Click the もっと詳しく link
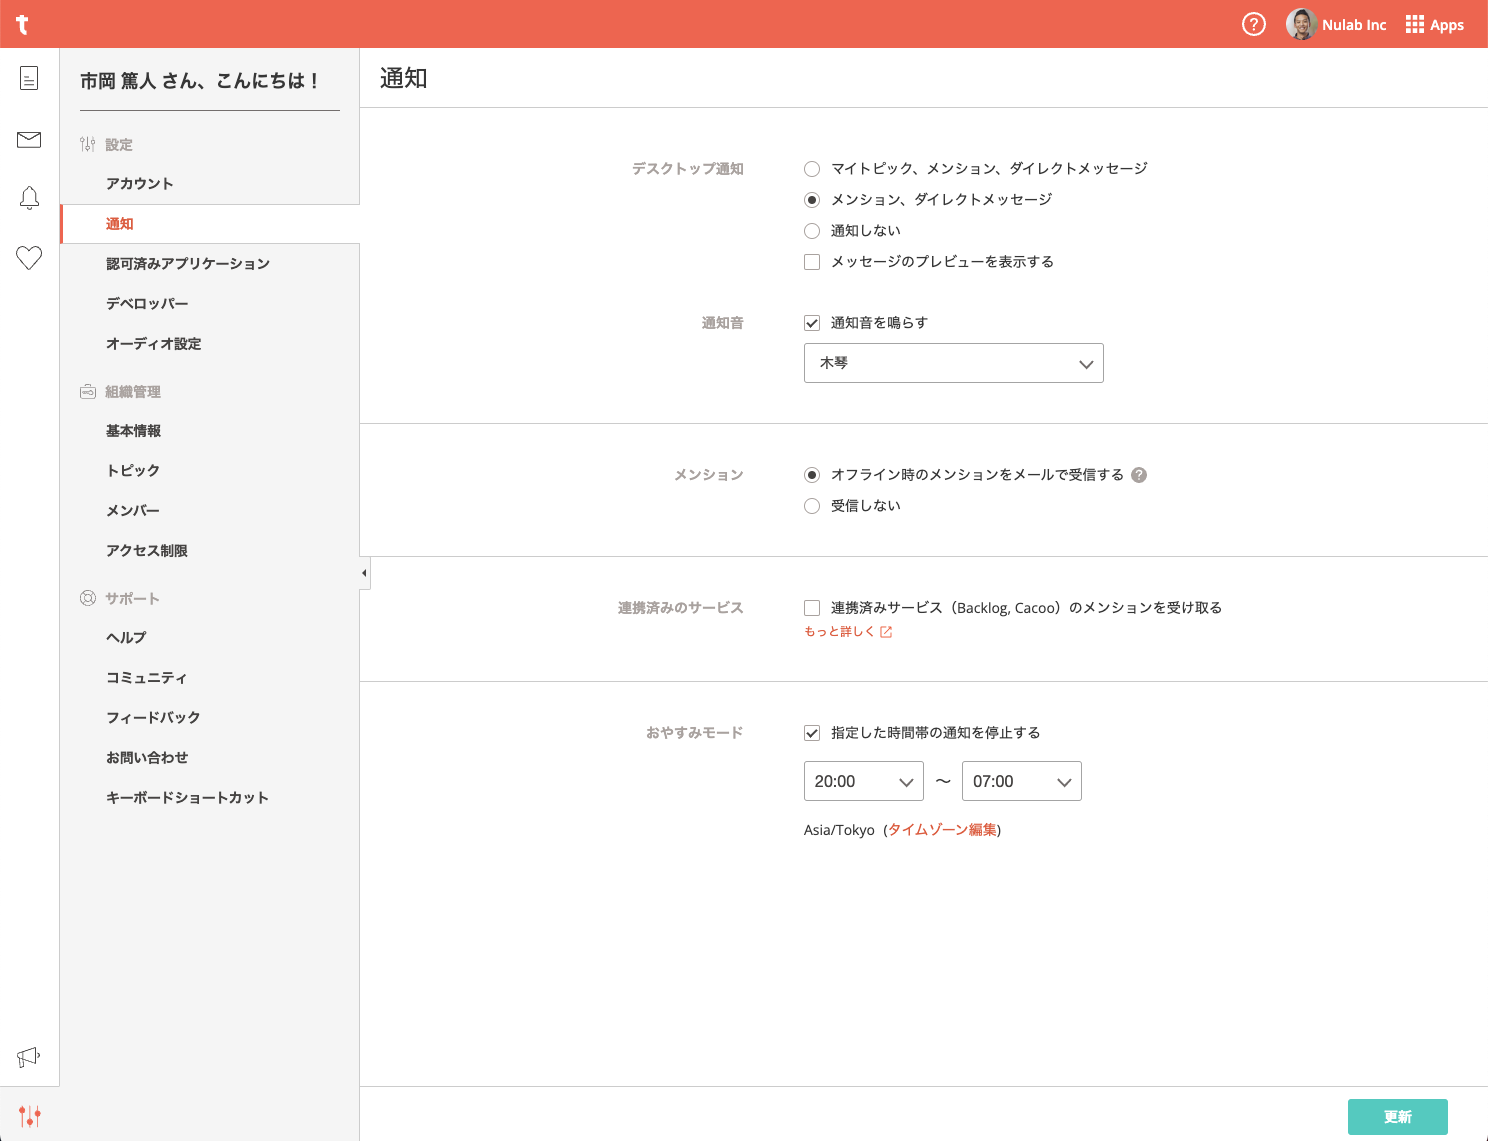 pyautogui.click(x=840, y=632)
